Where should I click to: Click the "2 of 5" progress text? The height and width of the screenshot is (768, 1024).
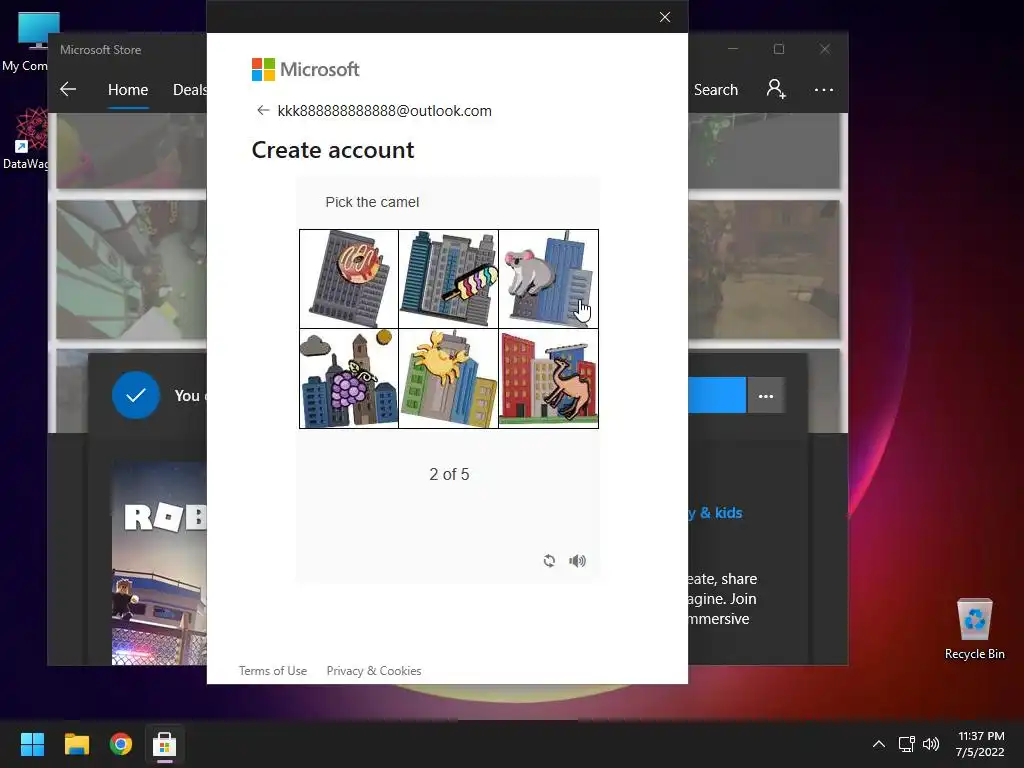coord(449,474)
